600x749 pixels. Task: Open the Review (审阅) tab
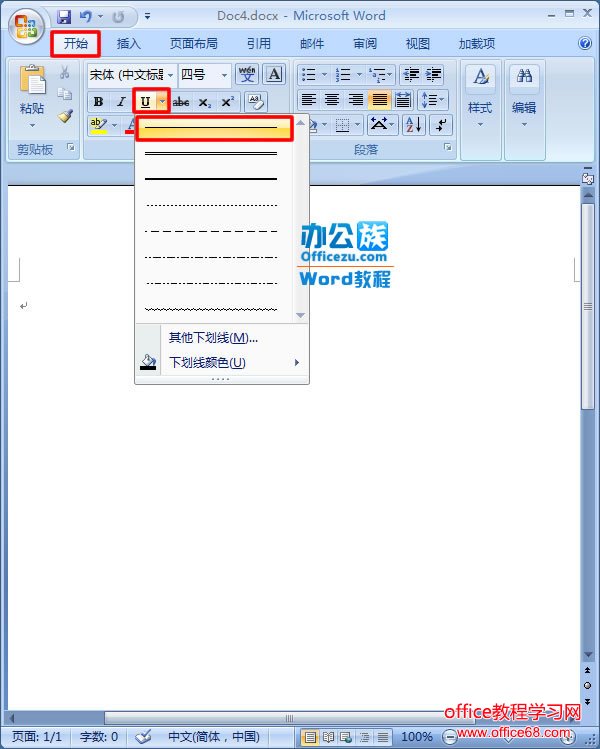[x=365, y=44]
